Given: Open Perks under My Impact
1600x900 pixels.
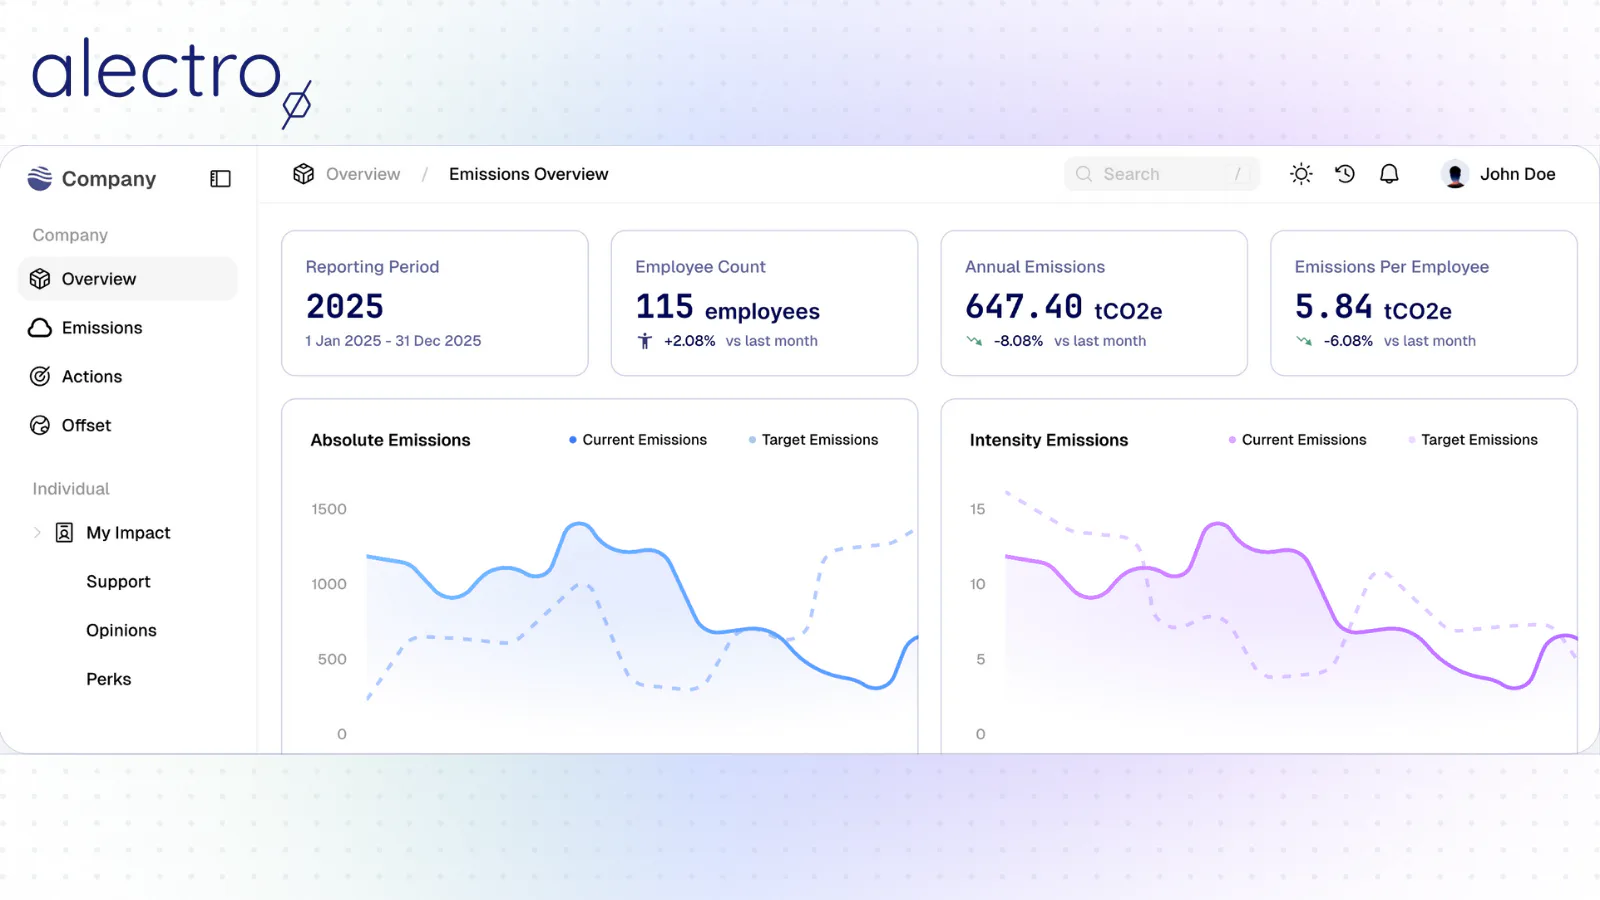Looking at the screenshot, I should pyautogui.click(x=108, y=679).
